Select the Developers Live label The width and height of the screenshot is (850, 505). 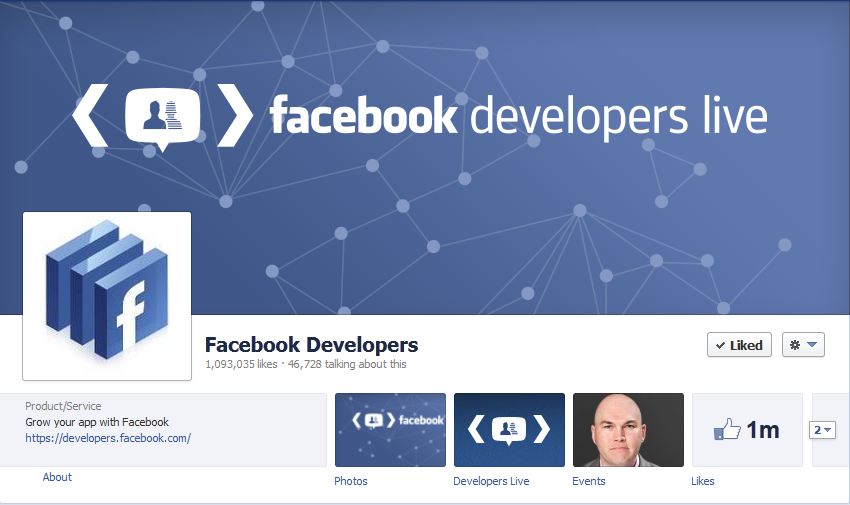(x=491, y=481)
